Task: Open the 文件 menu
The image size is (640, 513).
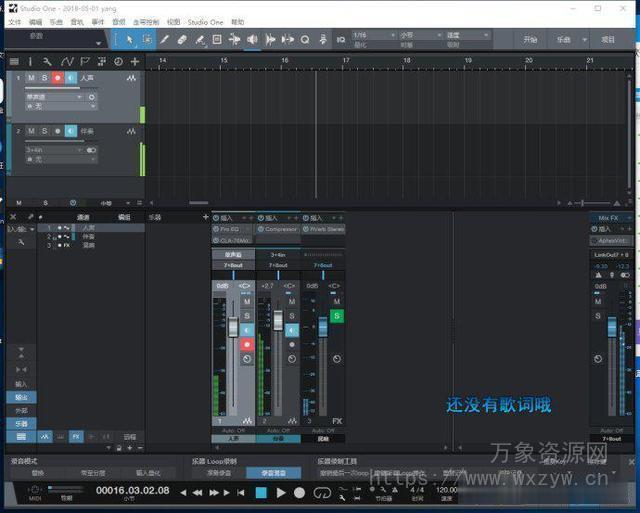Action: (14, 21)
